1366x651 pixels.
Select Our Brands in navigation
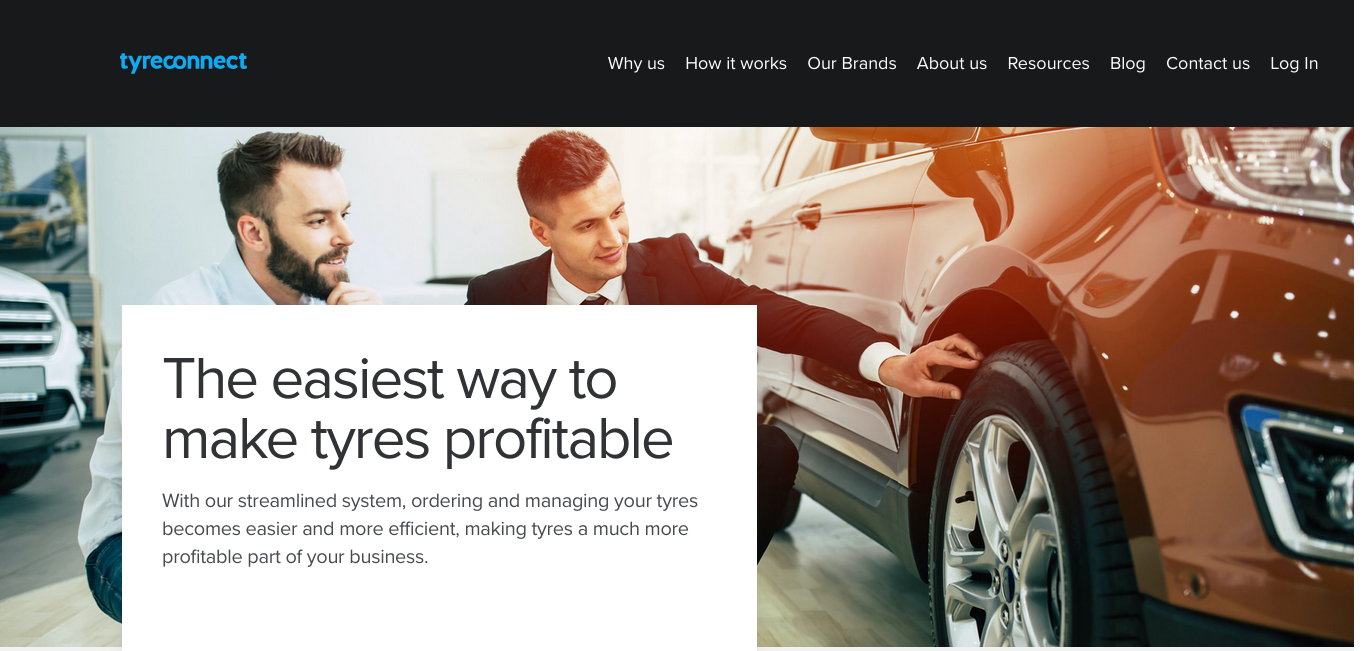(852, 63)
